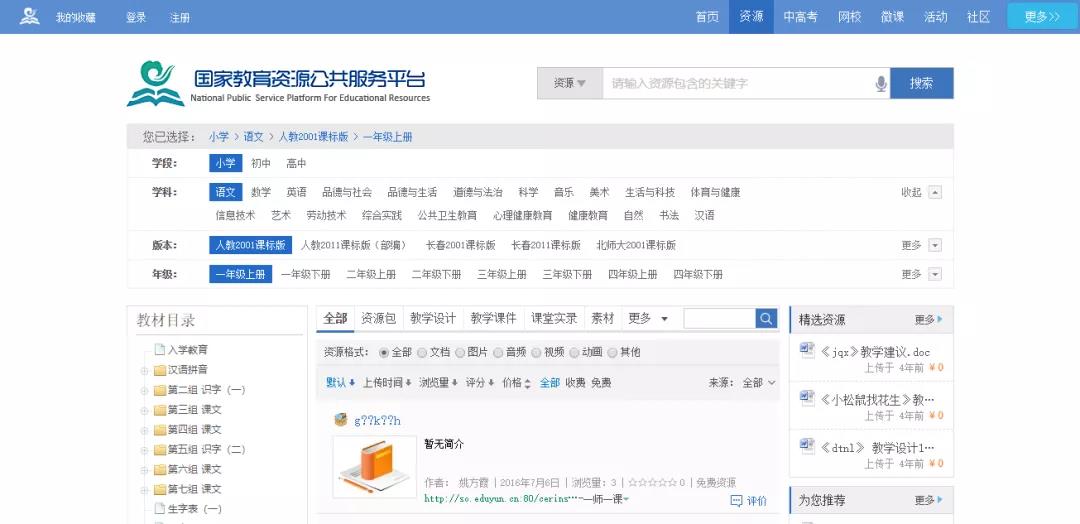Open the 中高考 navigation menu item
Image resolution: width=1080 pixels, height=524 pixels.
[x=800, y=17]
